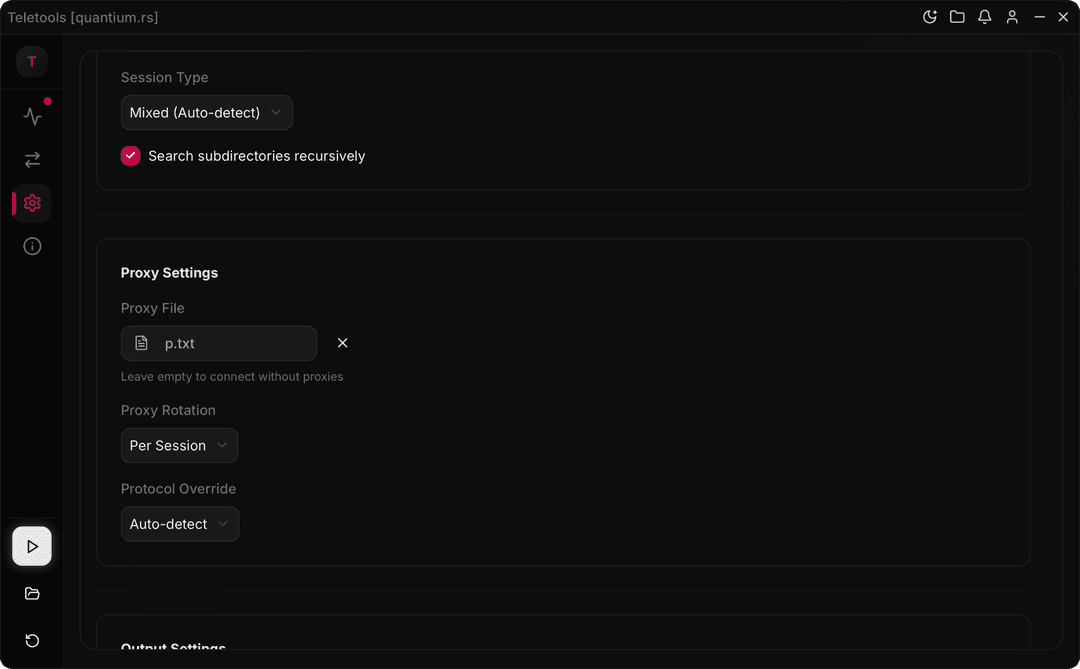Close the Teletools window

1063,17
